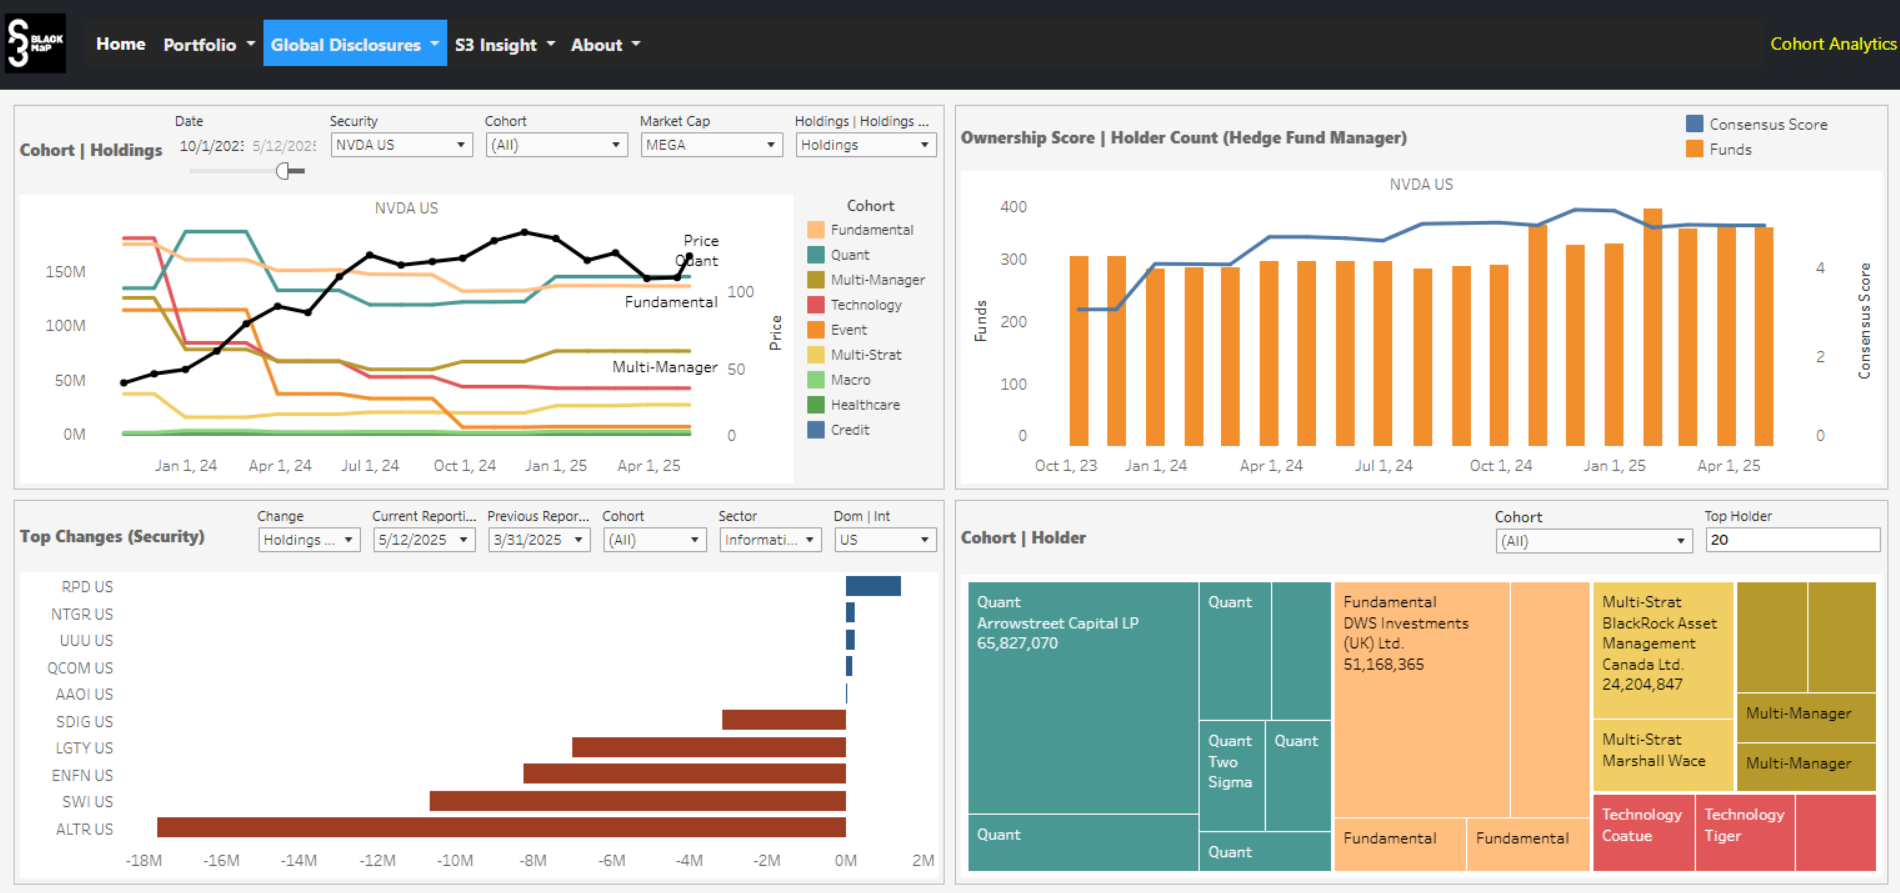Open the S3 Insight menu
This screenshot has width=1900, height=893.
click(505, 44)
